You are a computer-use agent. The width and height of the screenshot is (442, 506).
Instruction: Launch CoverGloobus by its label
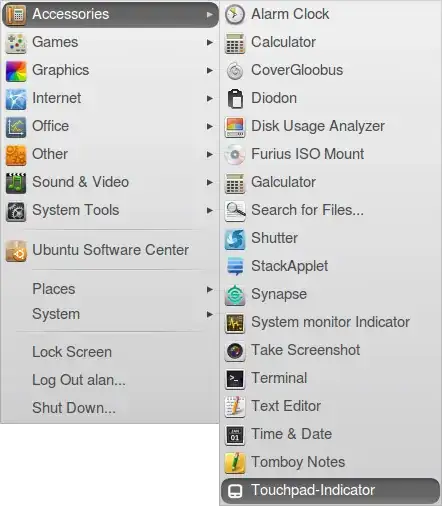click(297, 70)
